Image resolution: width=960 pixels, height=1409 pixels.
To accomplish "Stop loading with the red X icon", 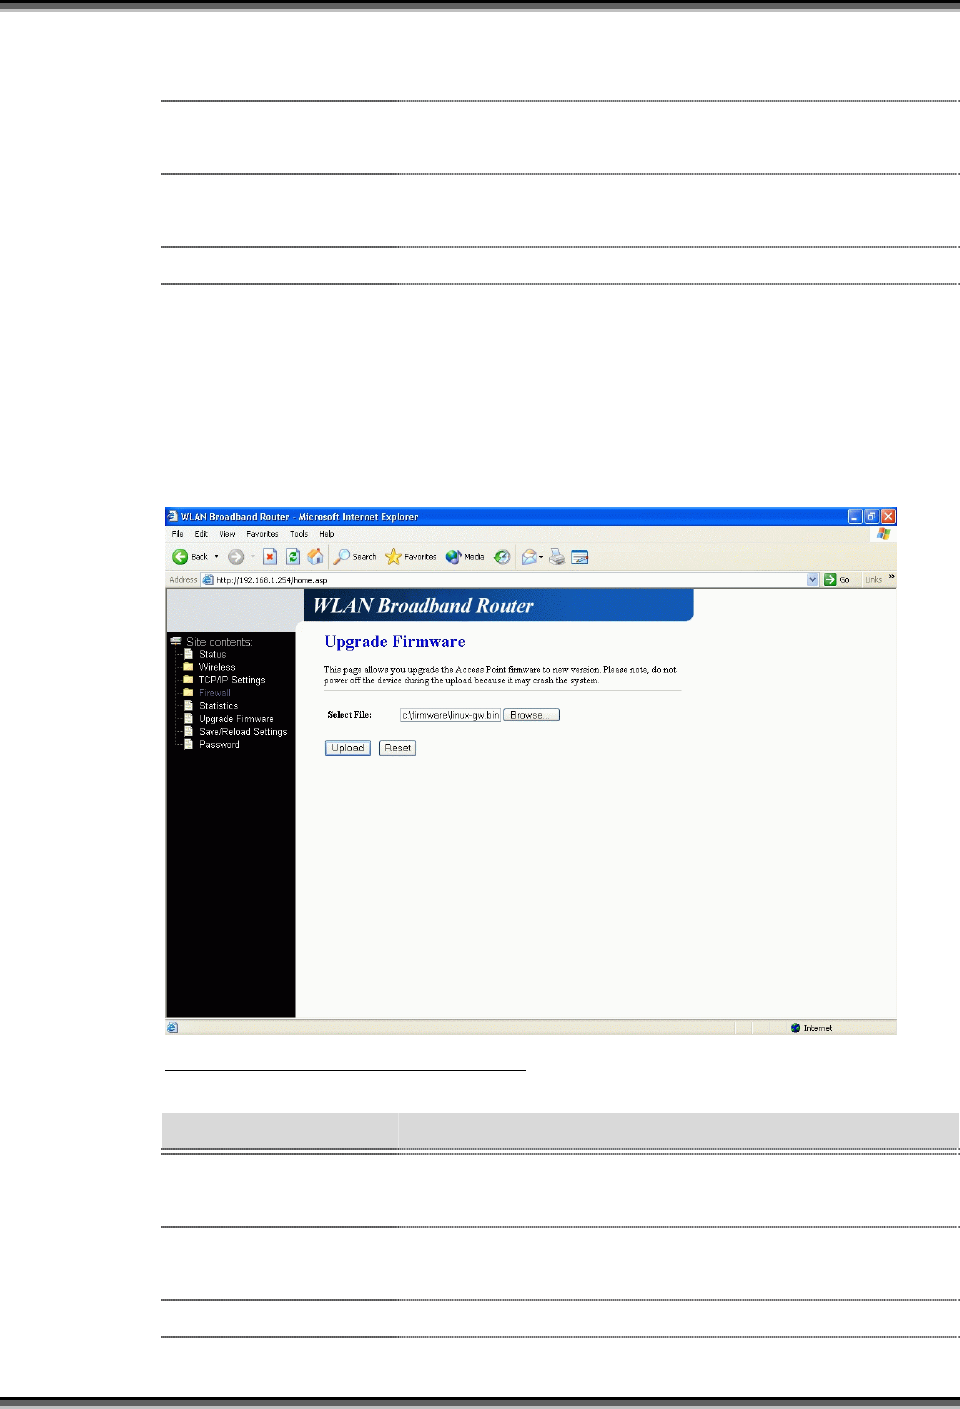I will [x=270, y=557].
